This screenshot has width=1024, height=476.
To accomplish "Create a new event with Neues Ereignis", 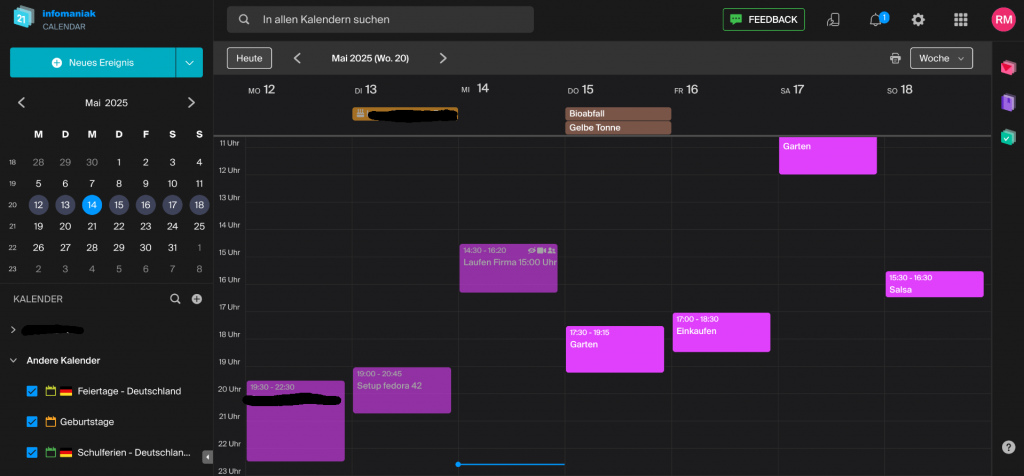I will (x=93, y=63).
